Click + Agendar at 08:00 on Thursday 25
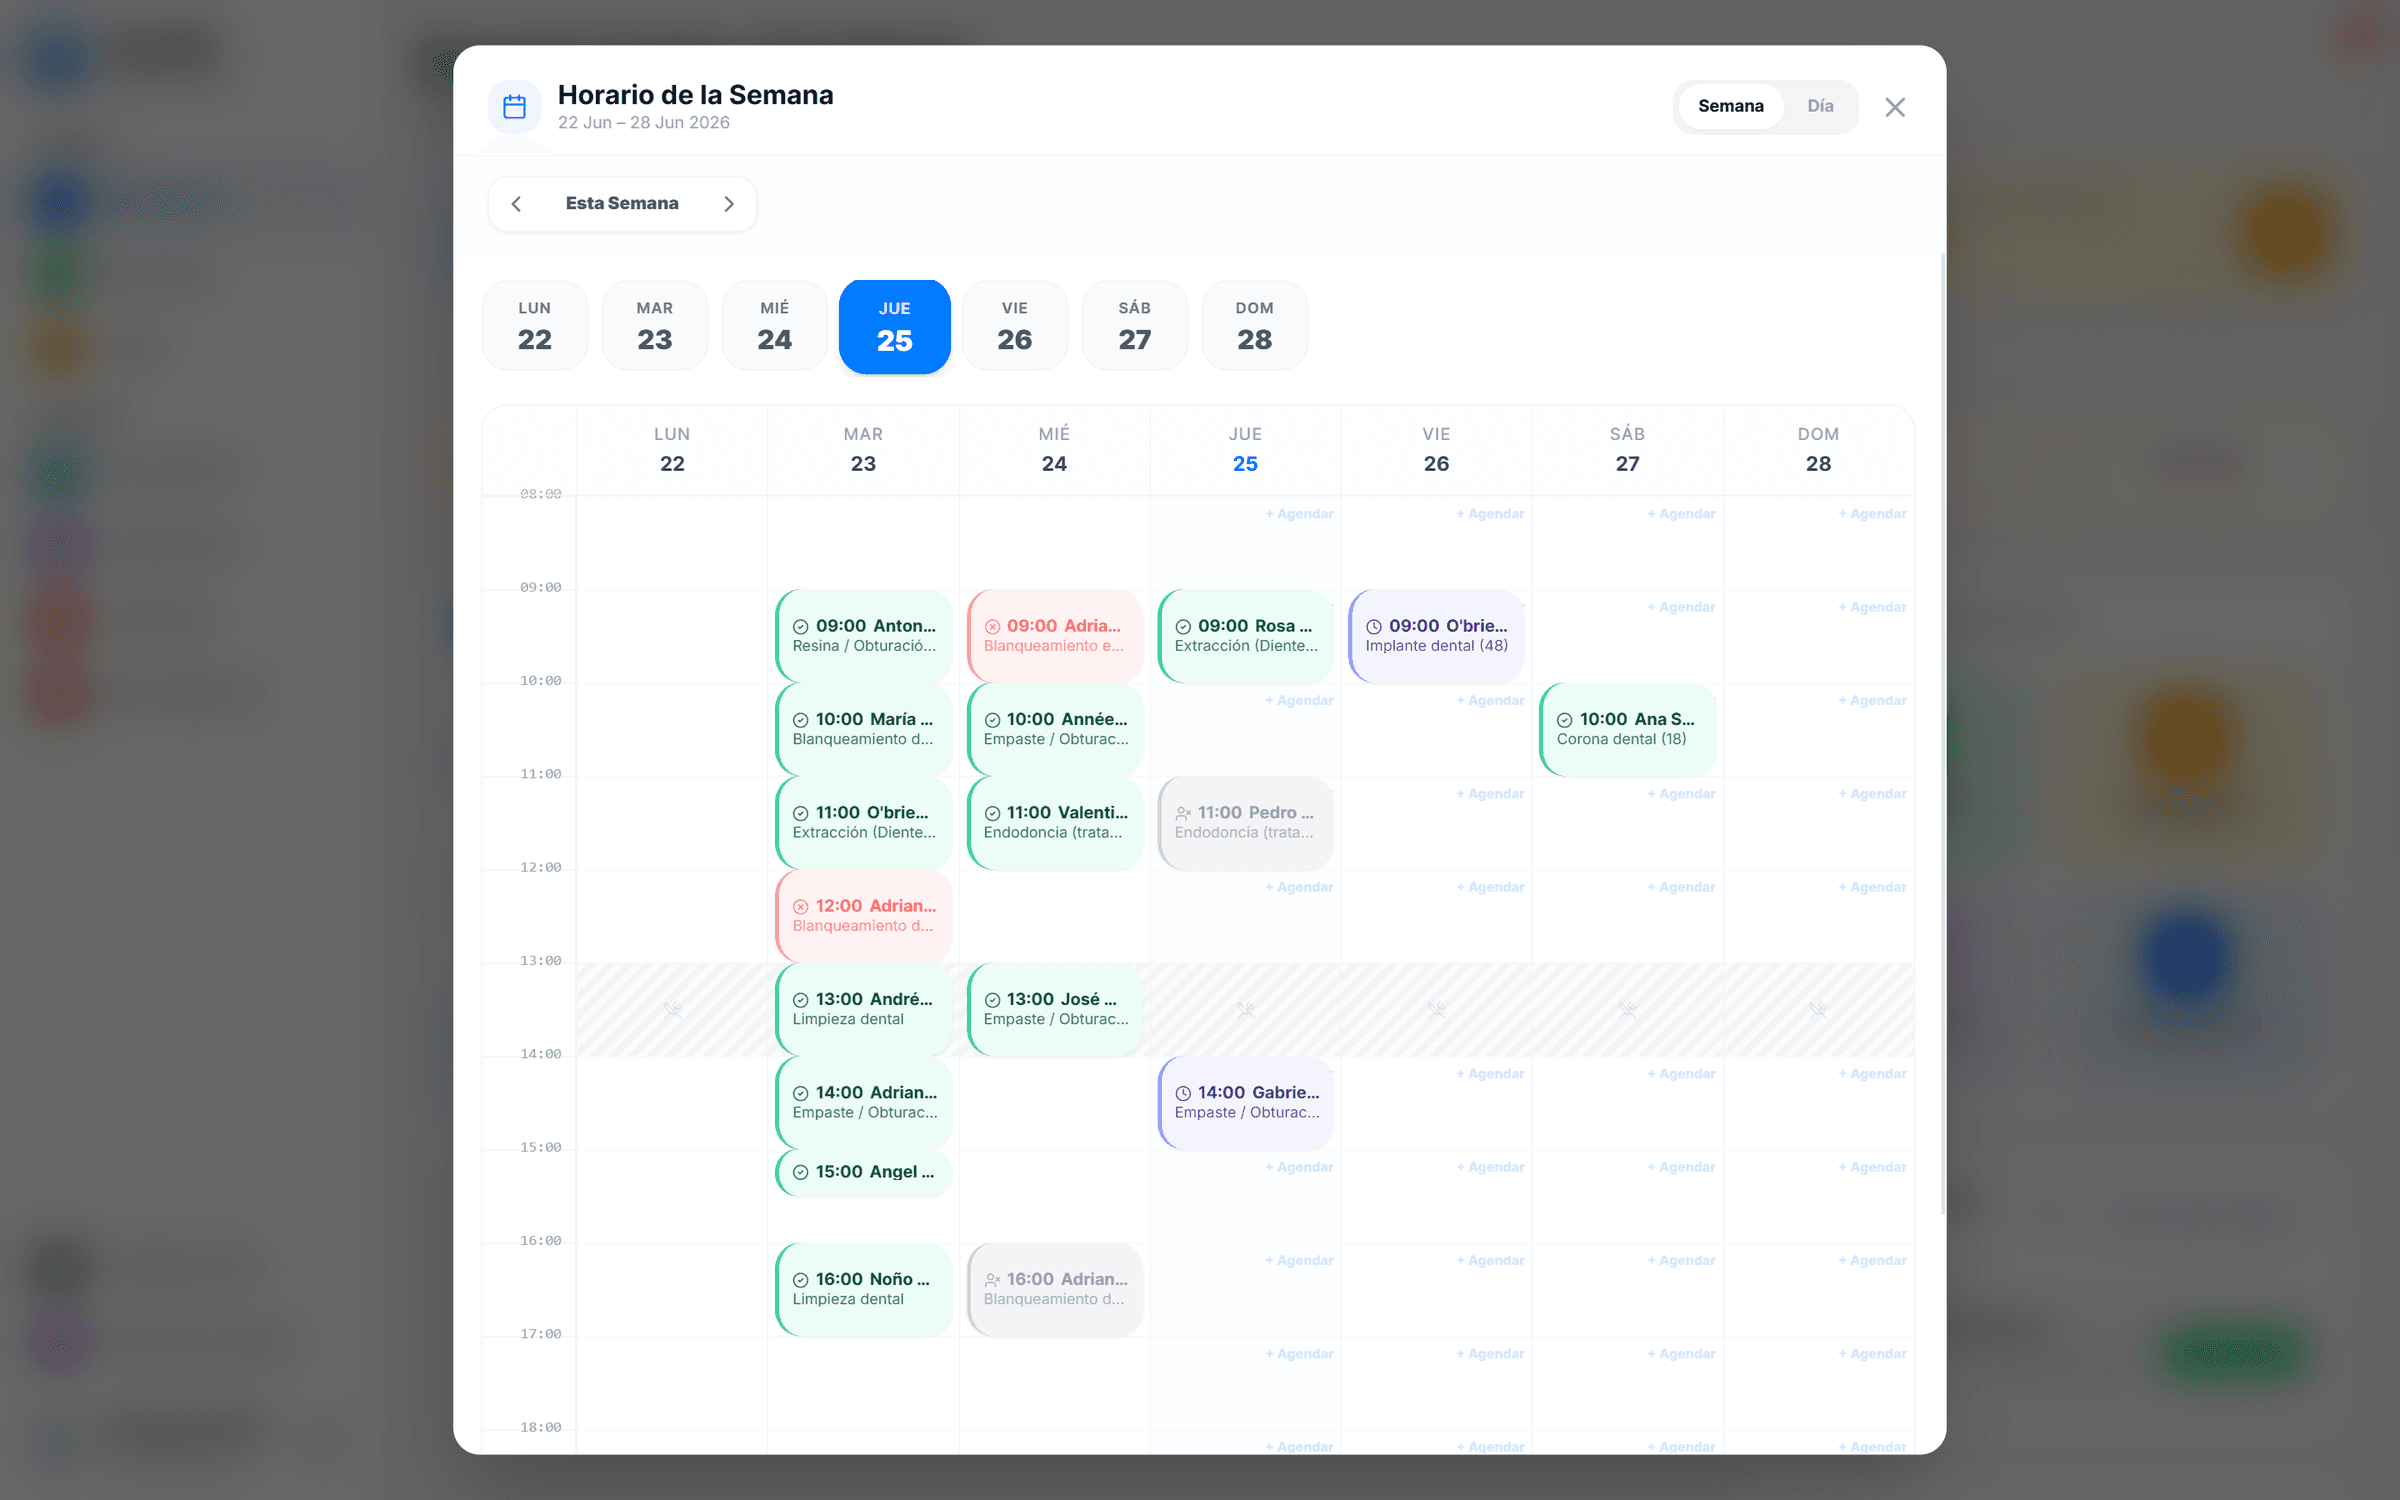The image size is (2400, 1500). click(1299, 514)
